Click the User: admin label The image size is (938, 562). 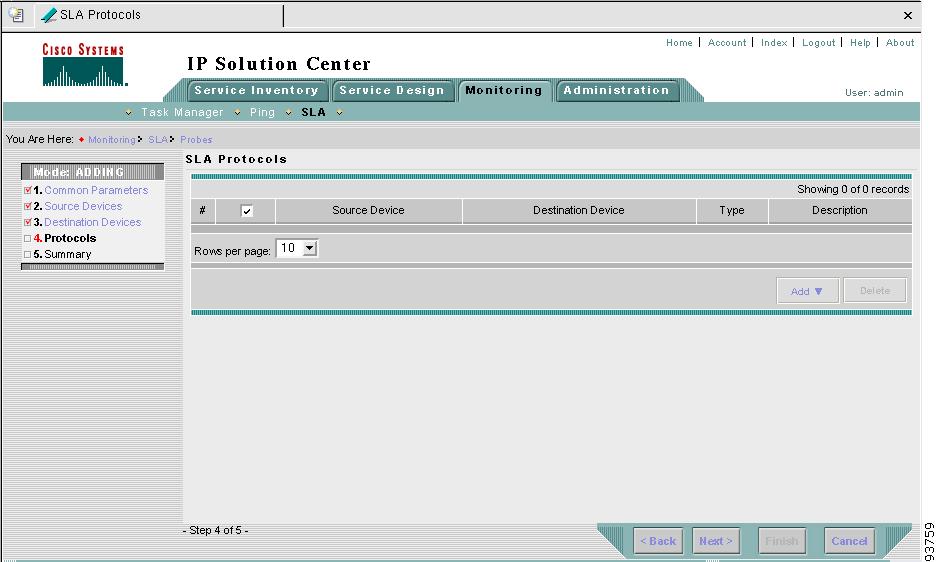(874, 93)
